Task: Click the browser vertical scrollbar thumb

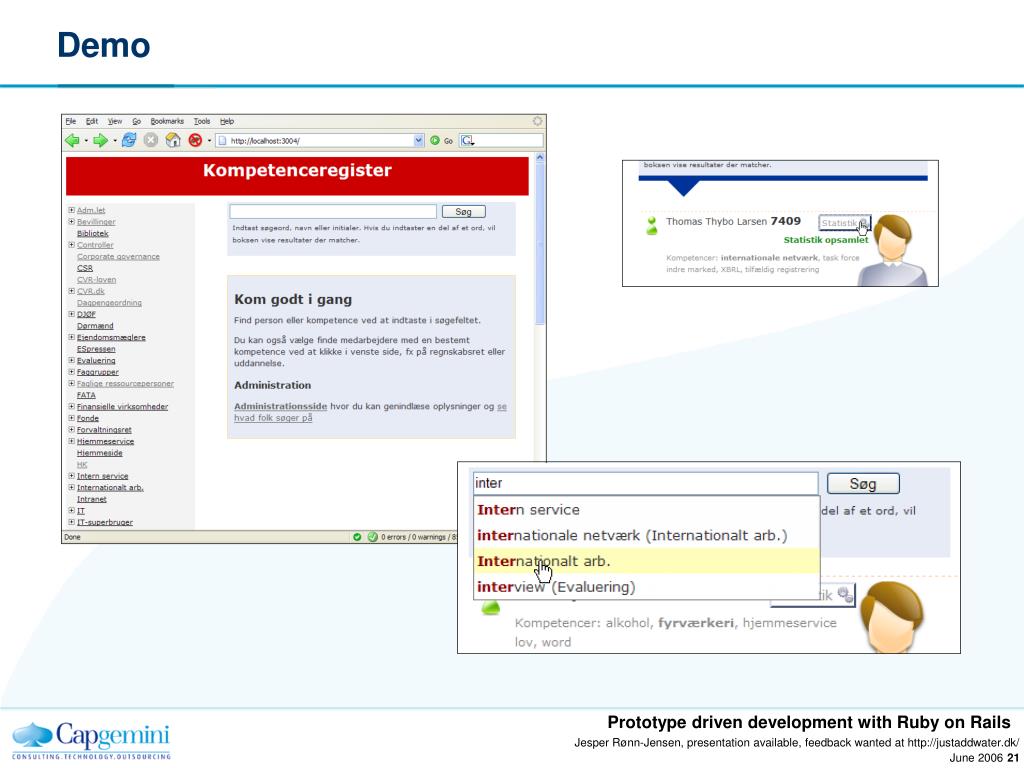Action: click(540, 243)
